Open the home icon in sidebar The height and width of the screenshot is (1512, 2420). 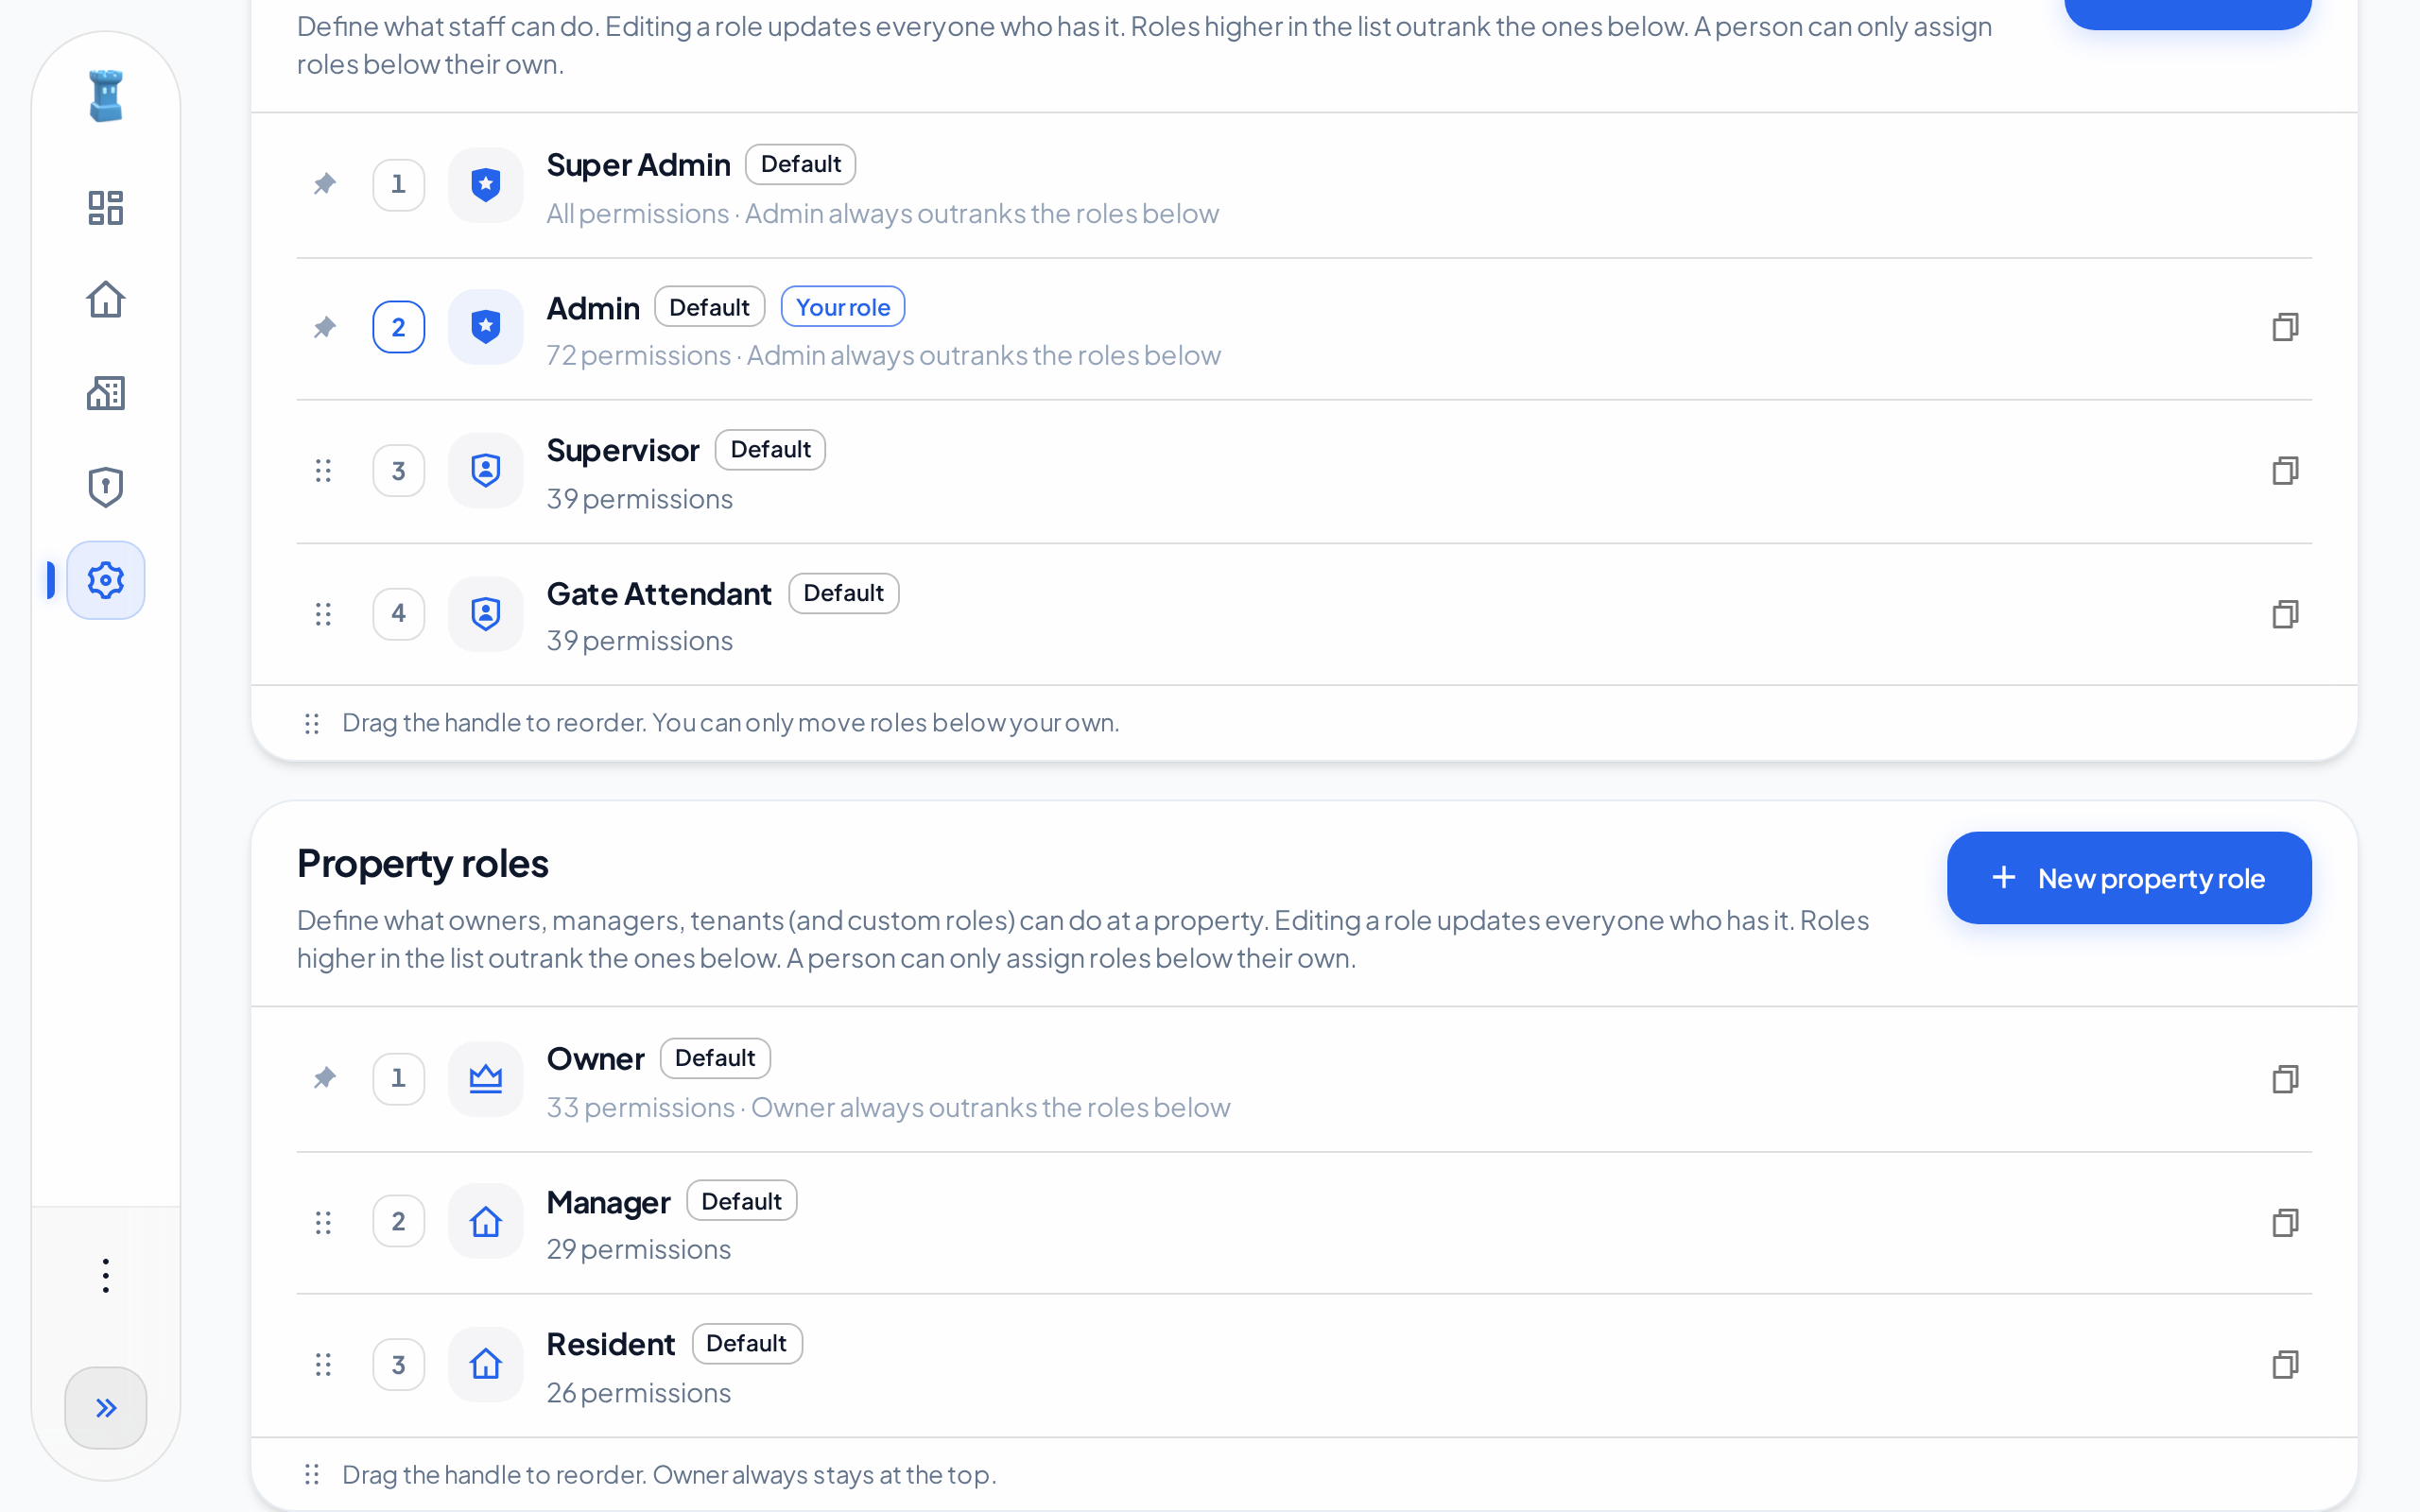pos(105,300)
